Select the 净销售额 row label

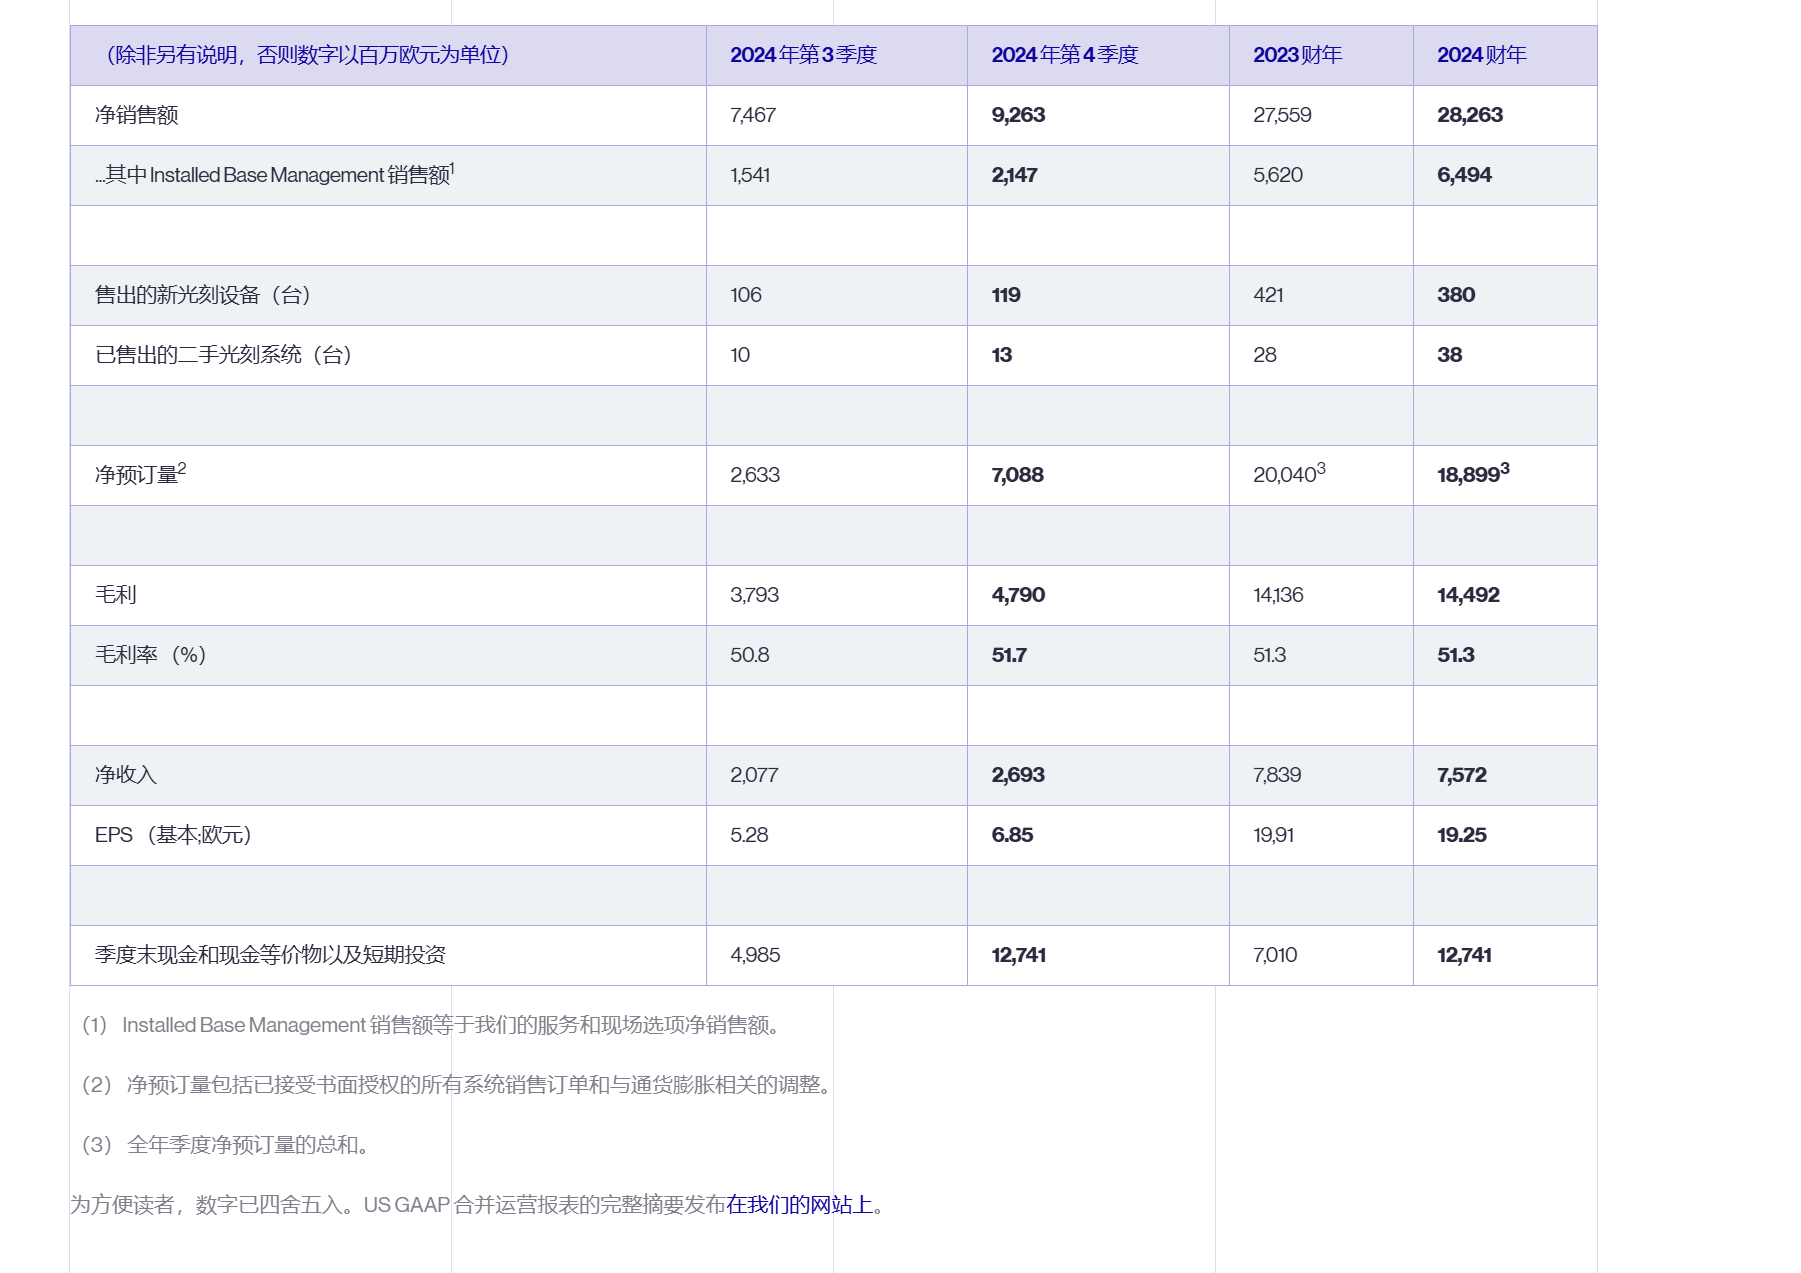(x=136, y=115)
